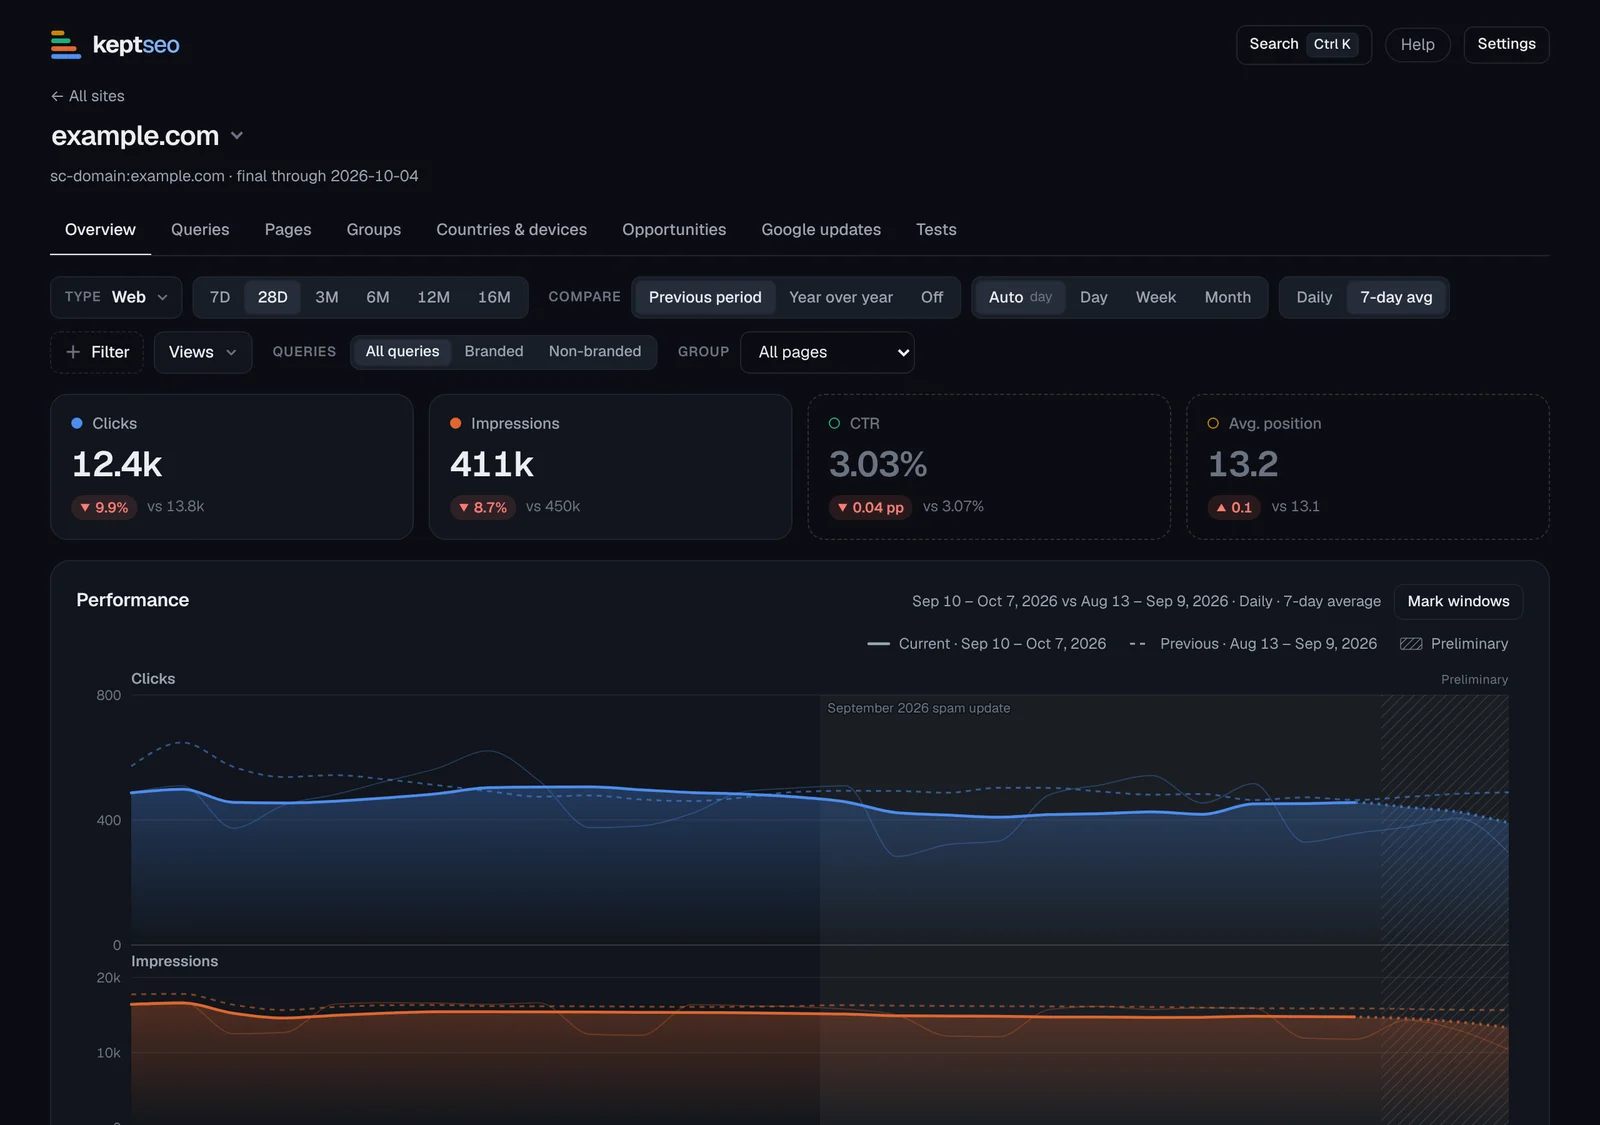Click the 'vs 13.8k' comparison text
1600x1125 pixels.
176,506
